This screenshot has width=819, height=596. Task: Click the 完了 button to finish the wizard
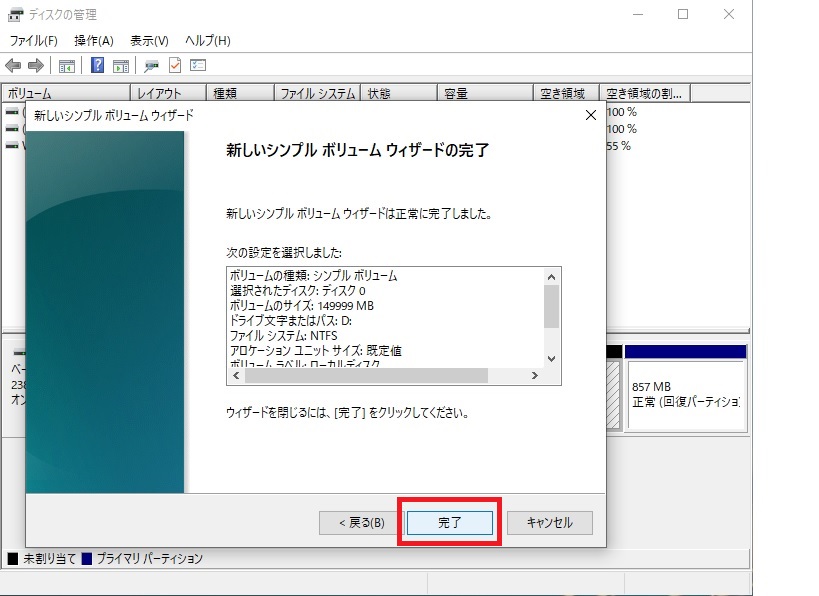[448, 522]
